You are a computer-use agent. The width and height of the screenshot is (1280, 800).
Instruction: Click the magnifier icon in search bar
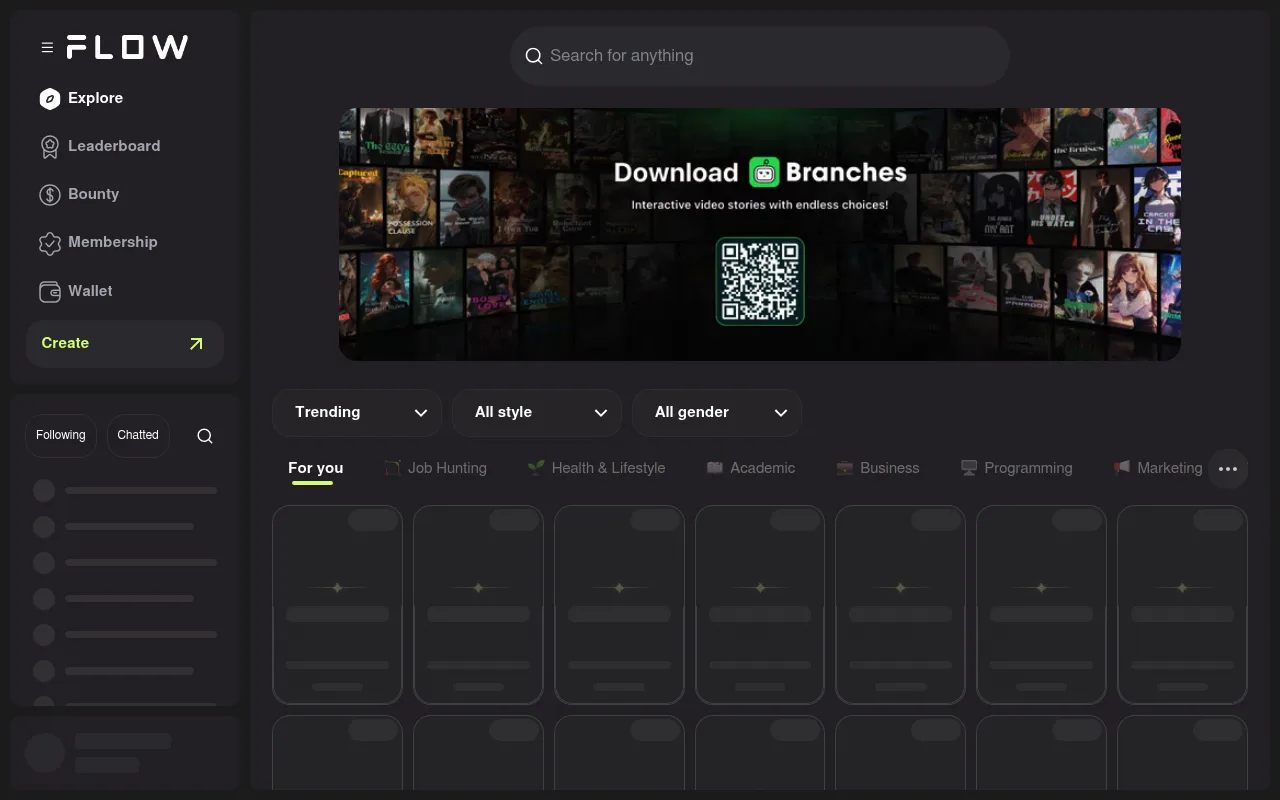(534, 56)
